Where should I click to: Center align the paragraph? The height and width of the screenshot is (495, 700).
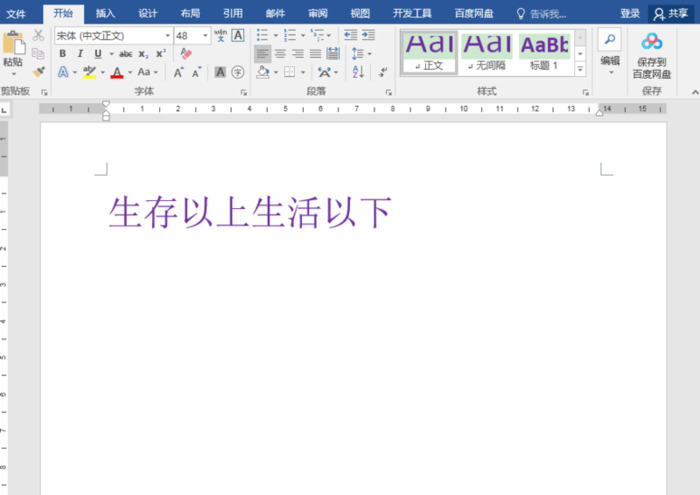(280, 54)
